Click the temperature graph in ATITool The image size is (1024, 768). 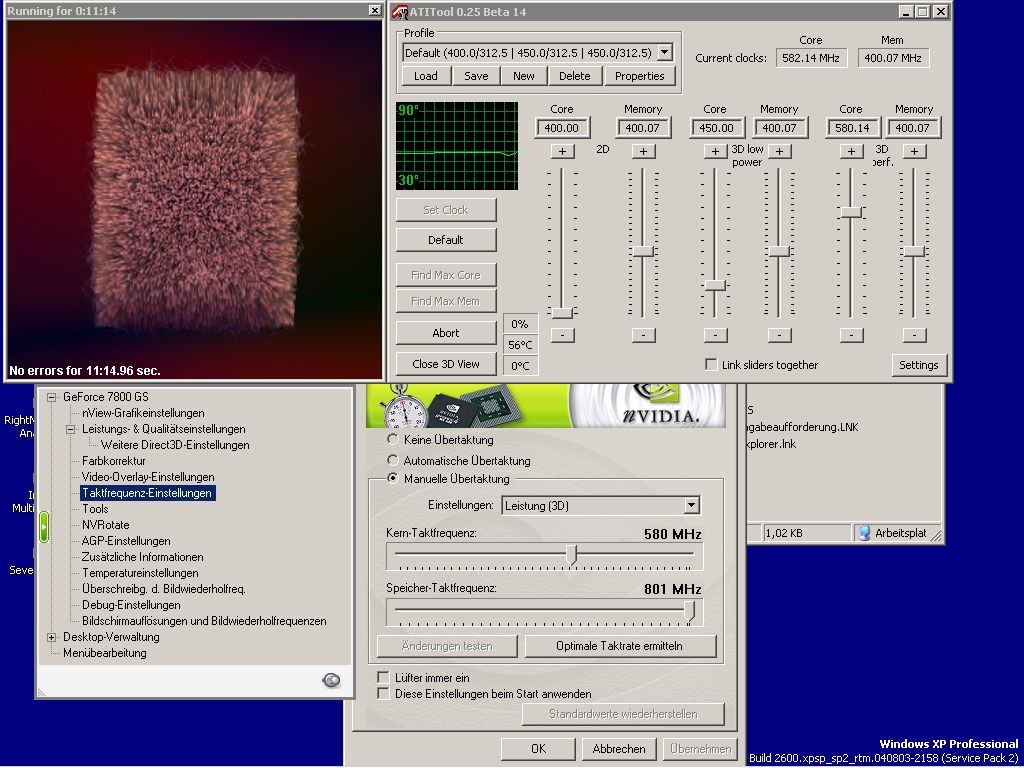pyautogui.click(x=457, y=146)
